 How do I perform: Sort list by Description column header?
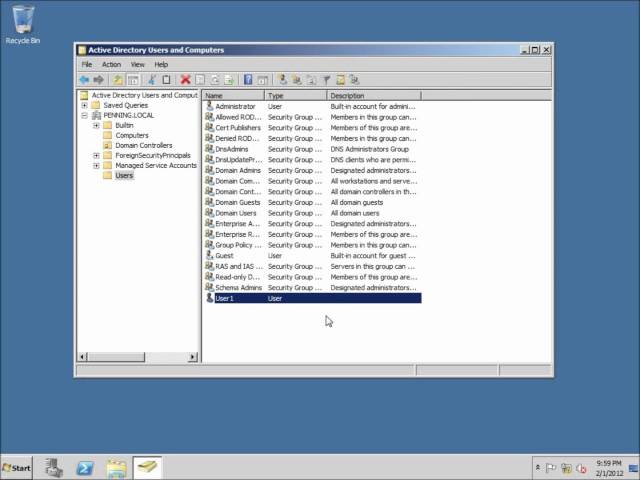click(x=374, y=96)
